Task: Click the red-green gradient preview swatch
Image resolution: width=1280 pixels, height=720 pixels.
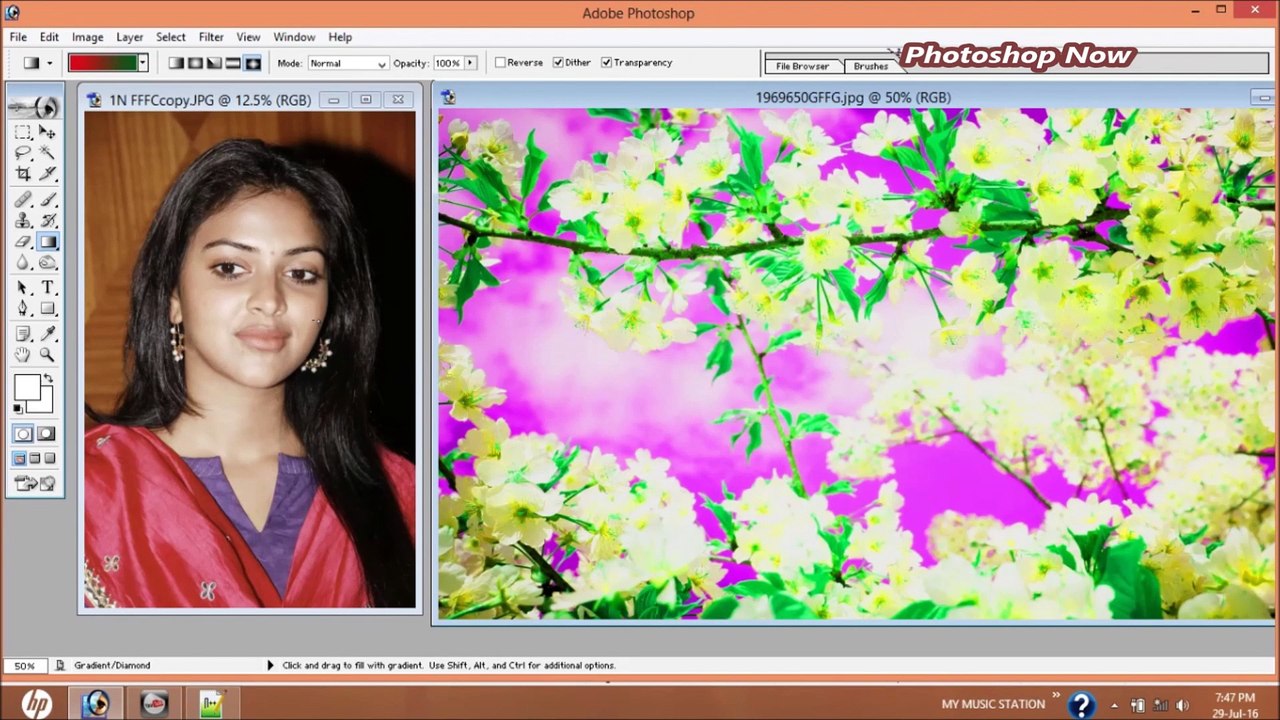Action: [103, 63]
